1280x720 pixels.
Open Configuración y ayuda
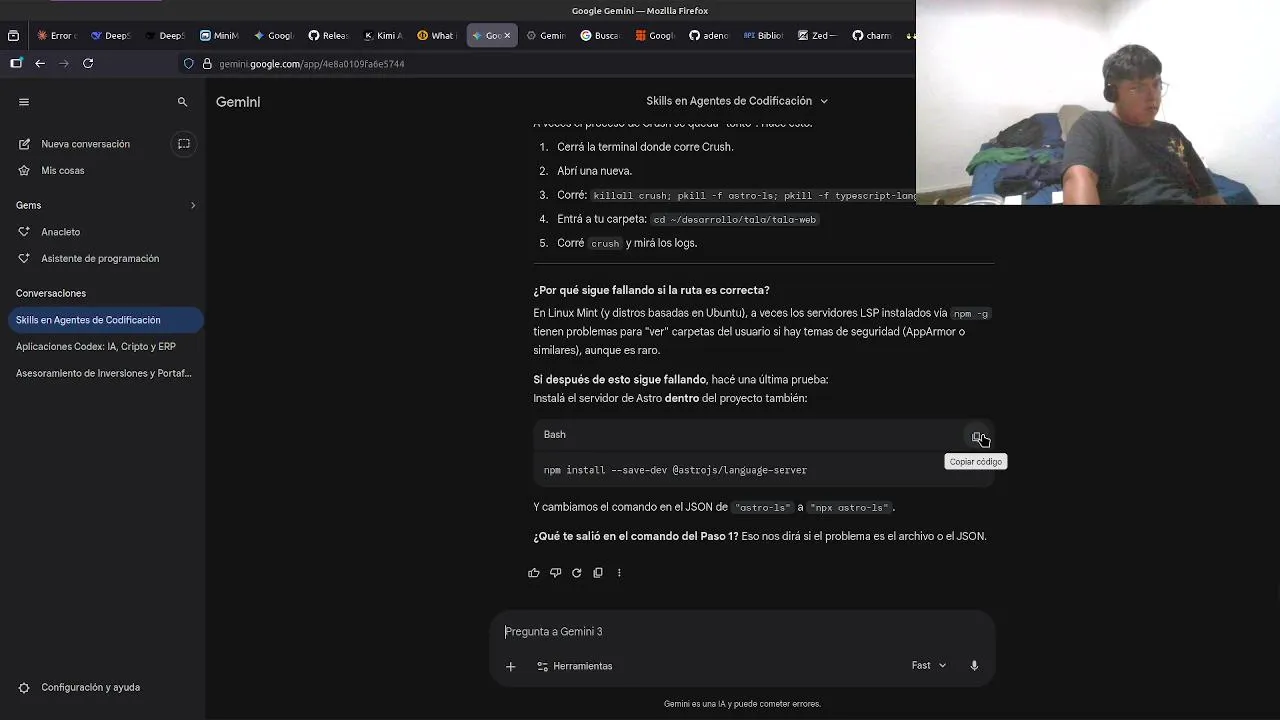pos(90,688)
